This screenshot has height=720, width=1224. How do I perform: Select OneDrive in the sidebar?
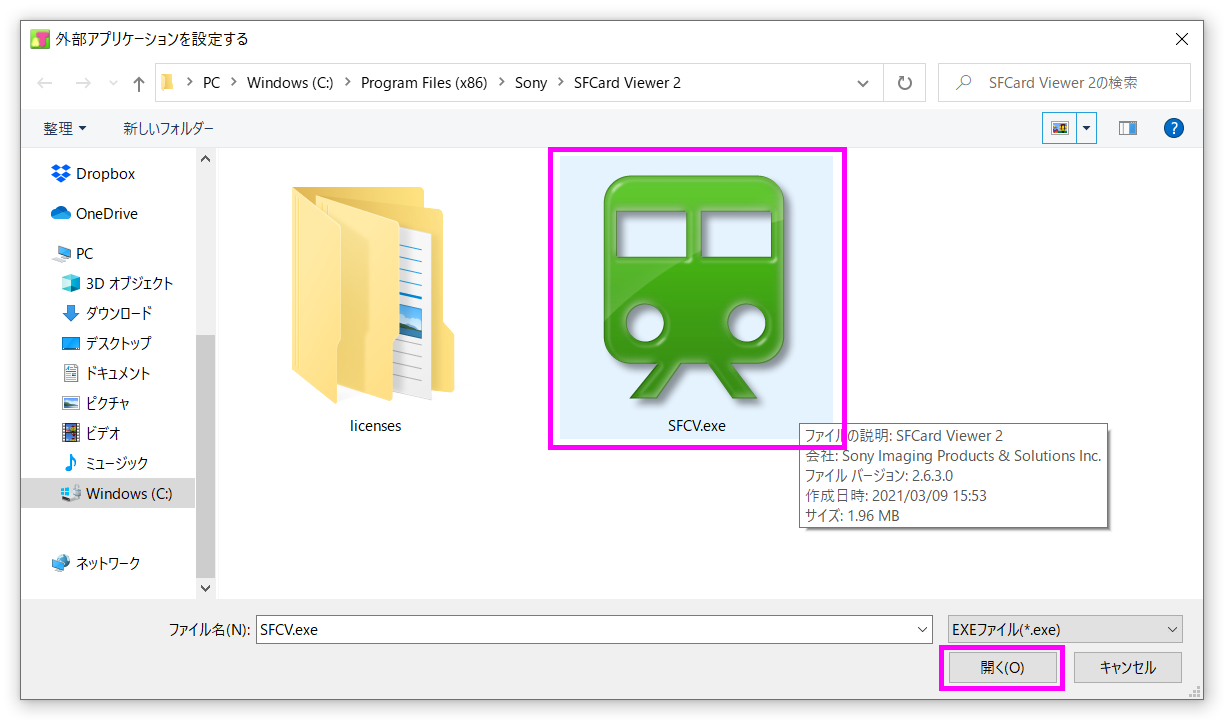(x=106, y=213)
